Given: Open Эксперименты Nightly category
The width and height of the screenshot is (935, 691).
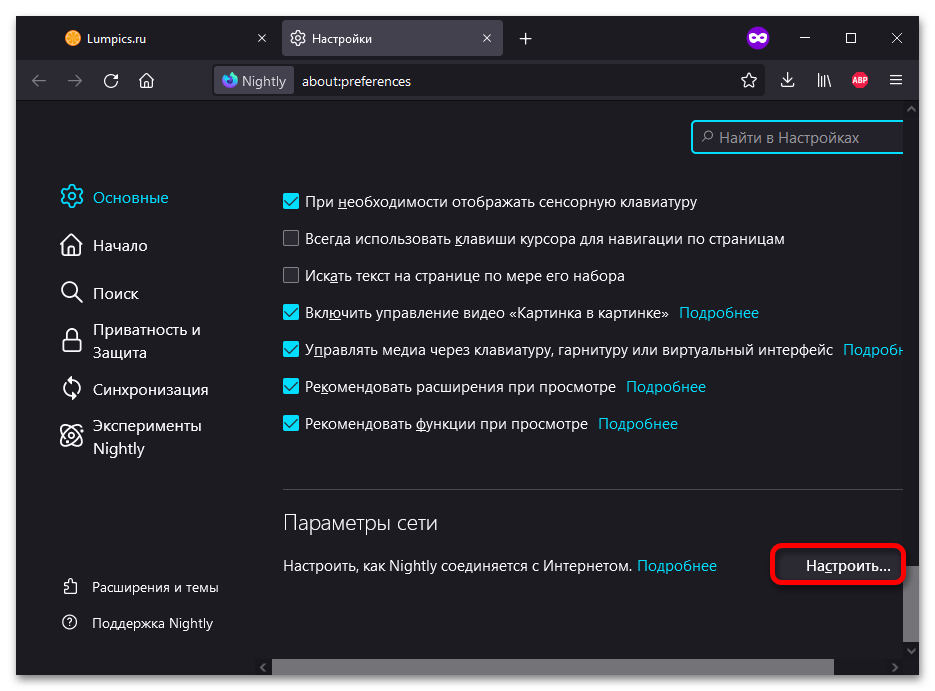Looking at the screenshot, I should (131, 437).
